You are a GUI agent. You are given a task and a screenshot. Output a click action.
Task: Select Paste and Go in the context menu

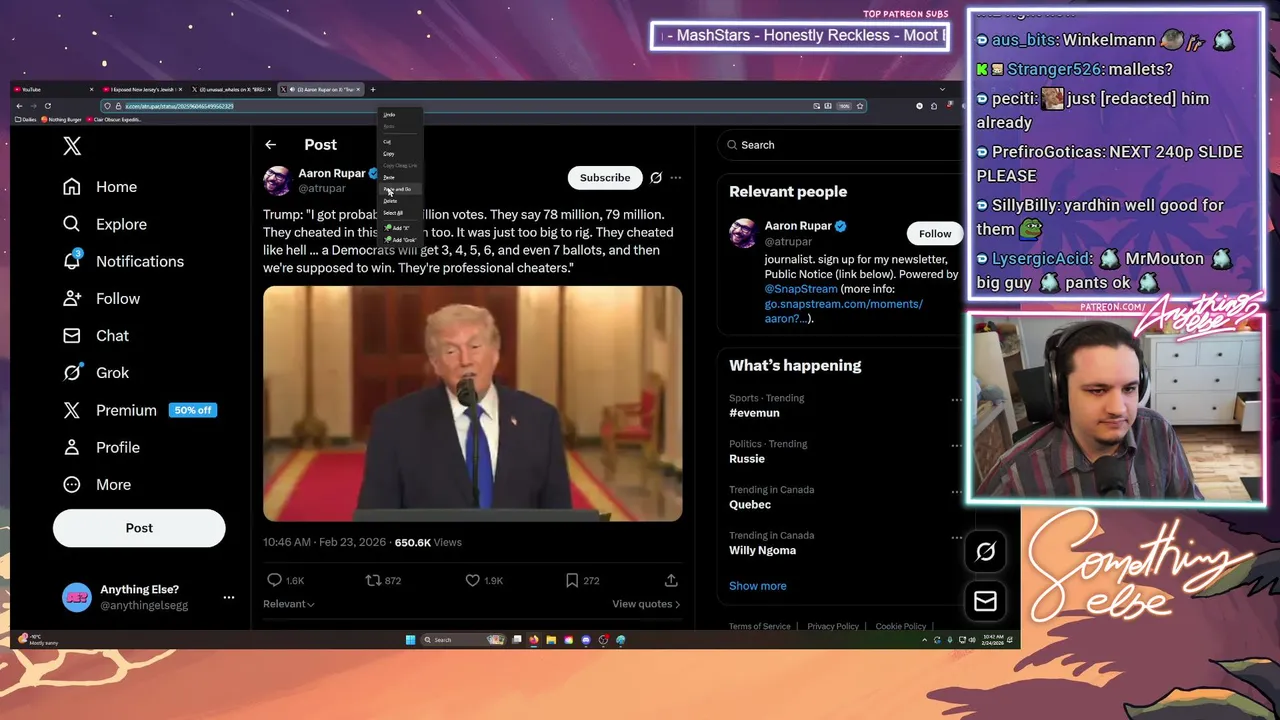402,189
